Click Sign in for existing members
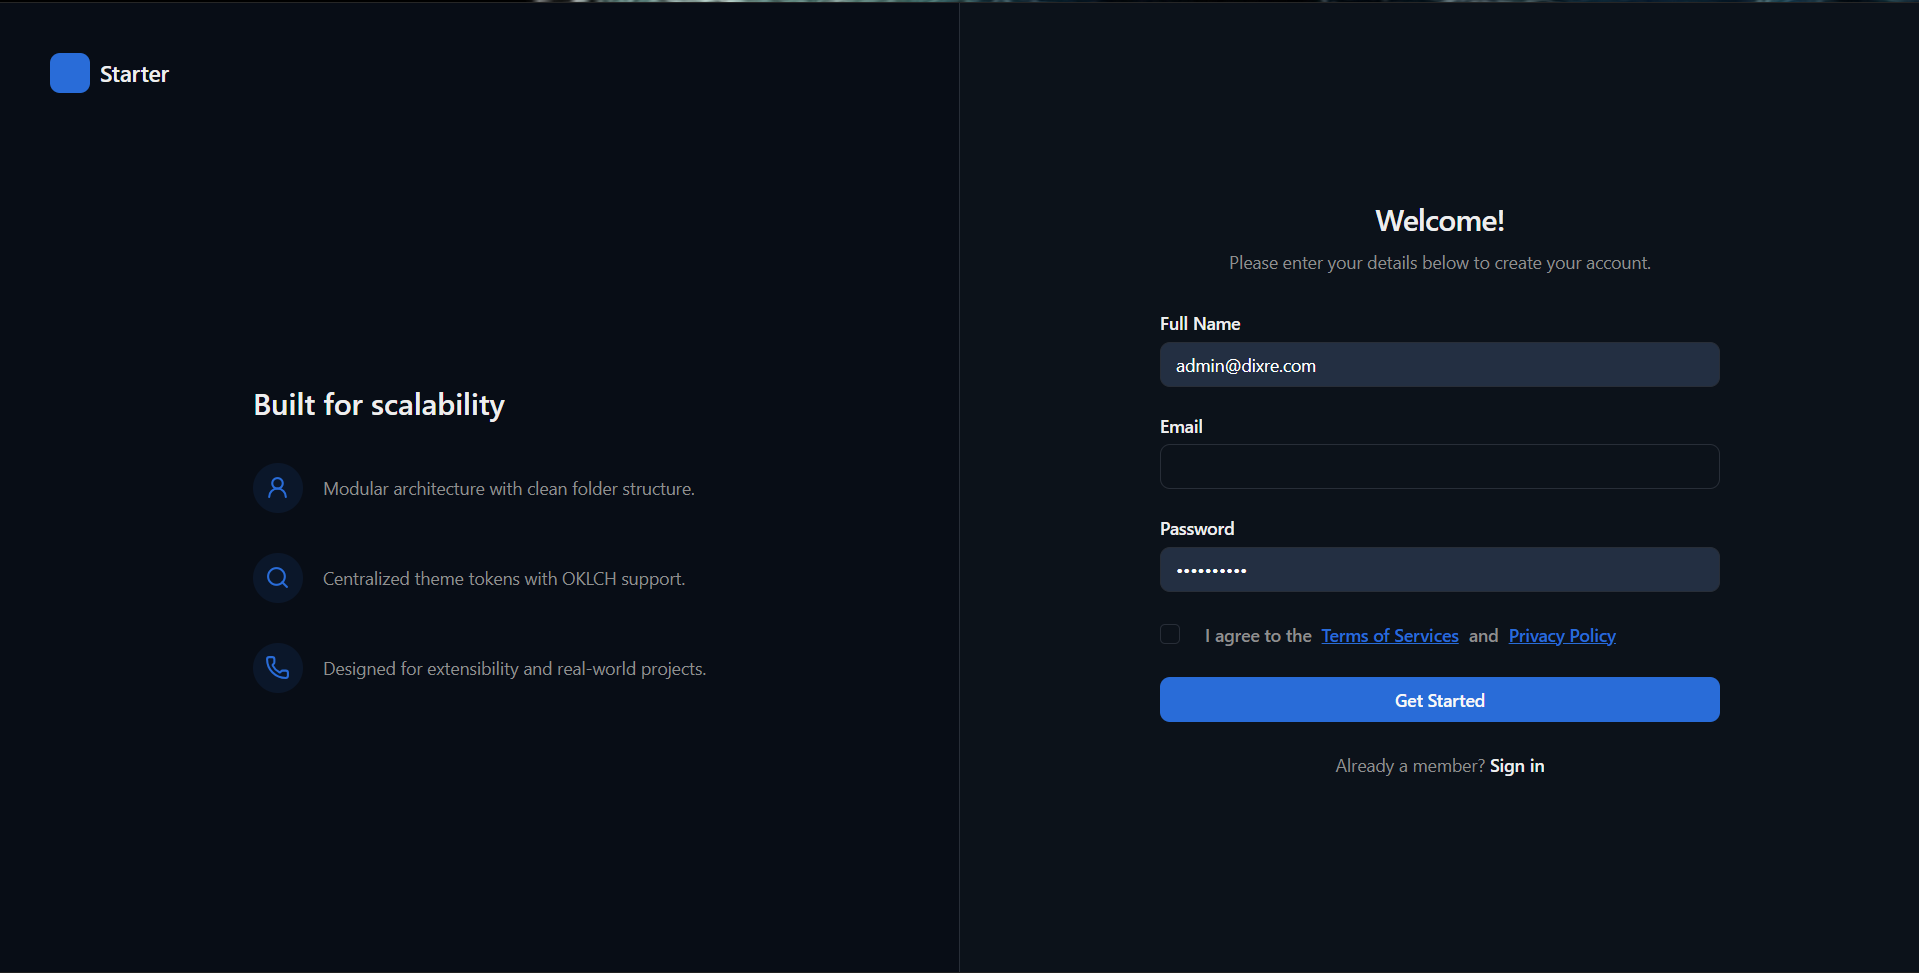 point(1516,765)
